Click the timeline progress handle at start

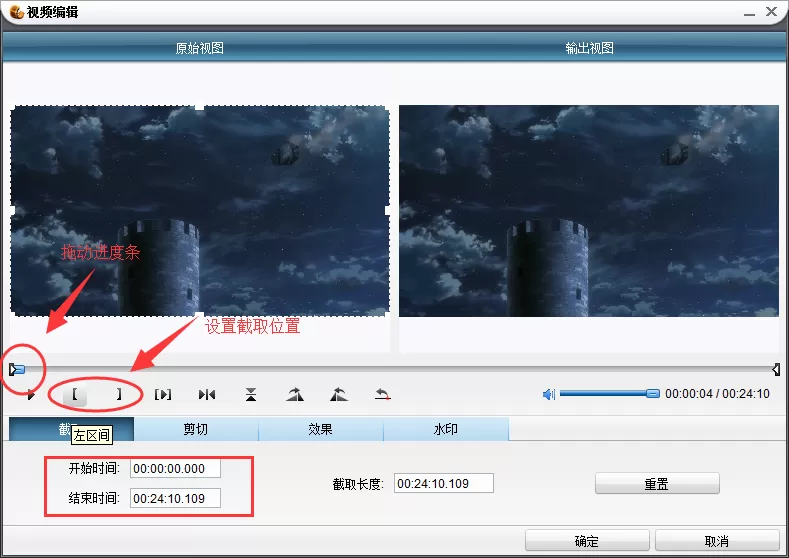pyautogui.click(x=17, y=370)
